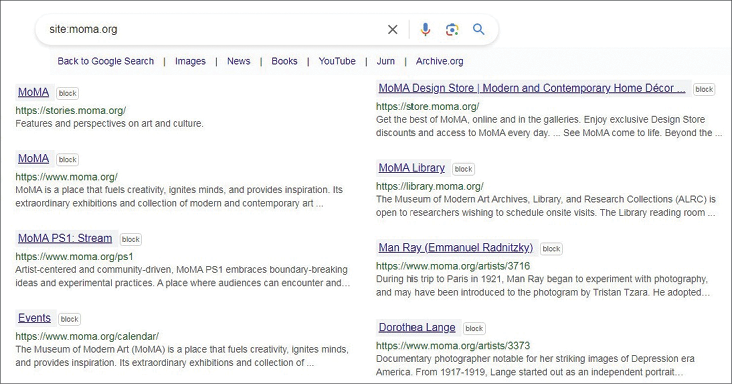Start voice search with the microphone icon

(425, 29)
